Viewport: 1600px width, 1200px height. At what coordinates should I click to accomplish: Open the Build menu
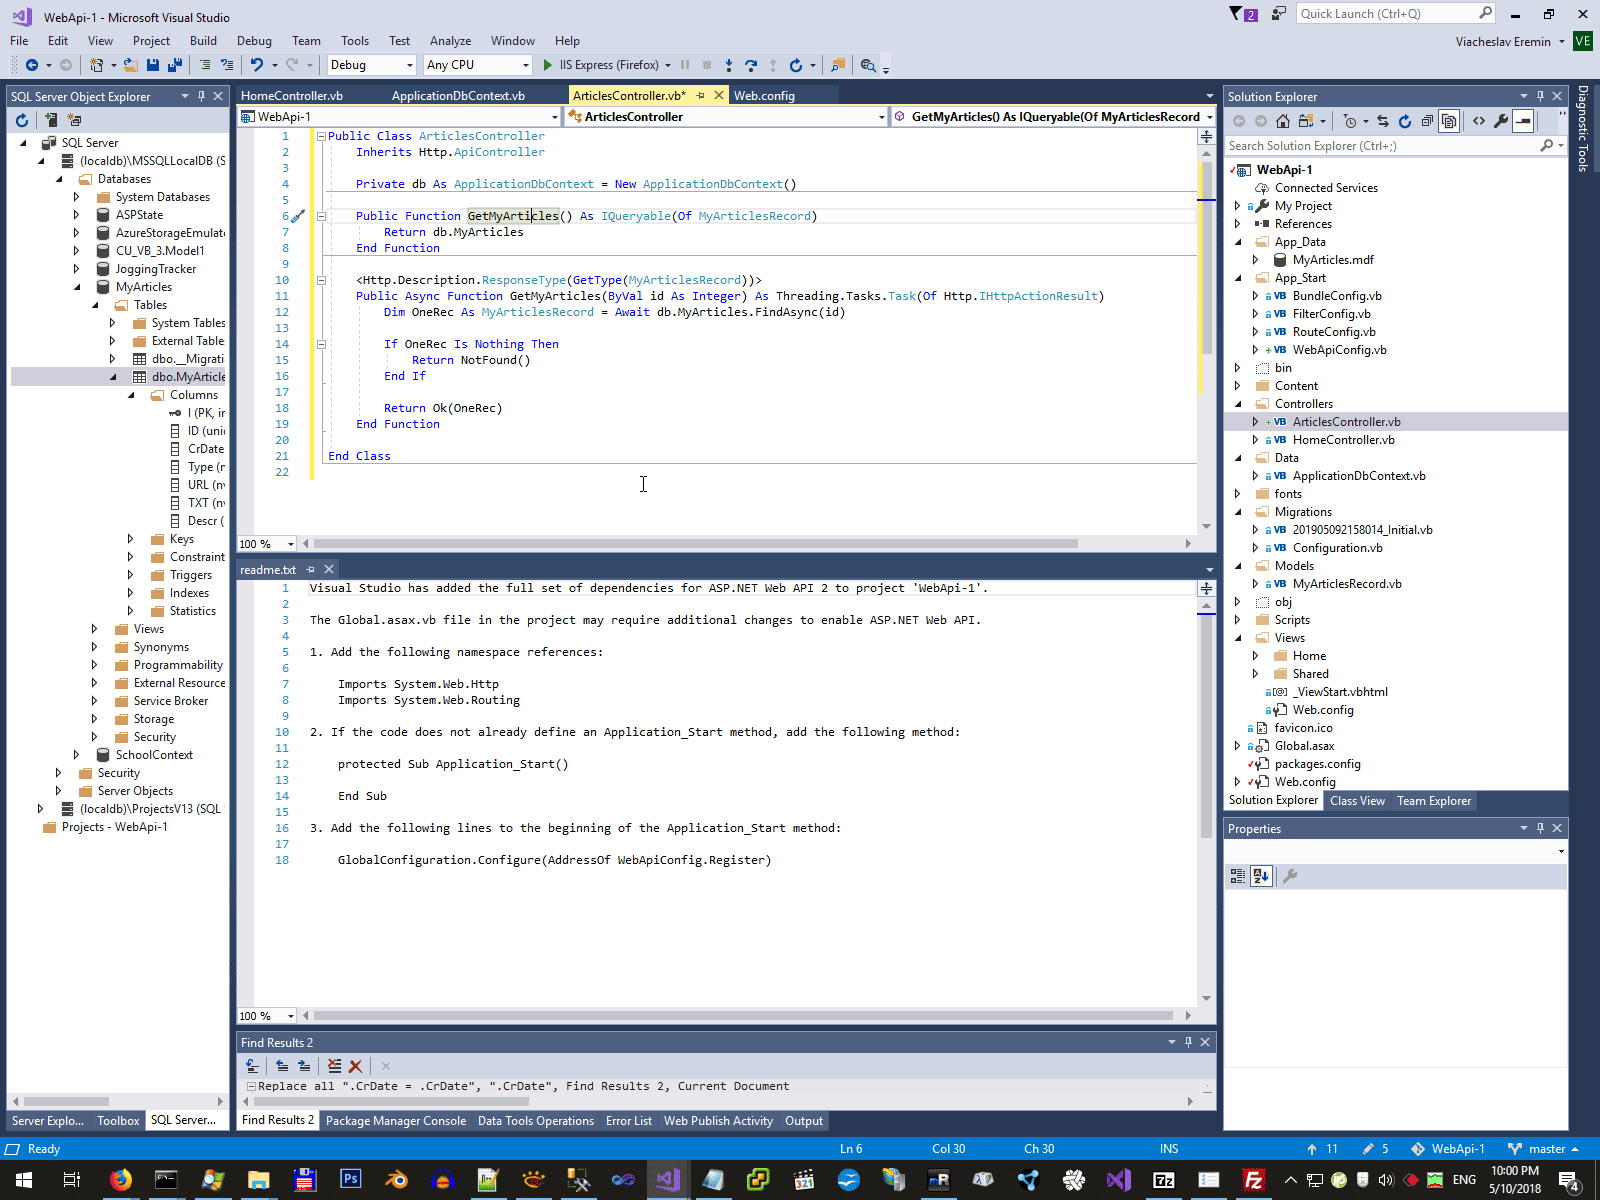[x=203, y=41]
